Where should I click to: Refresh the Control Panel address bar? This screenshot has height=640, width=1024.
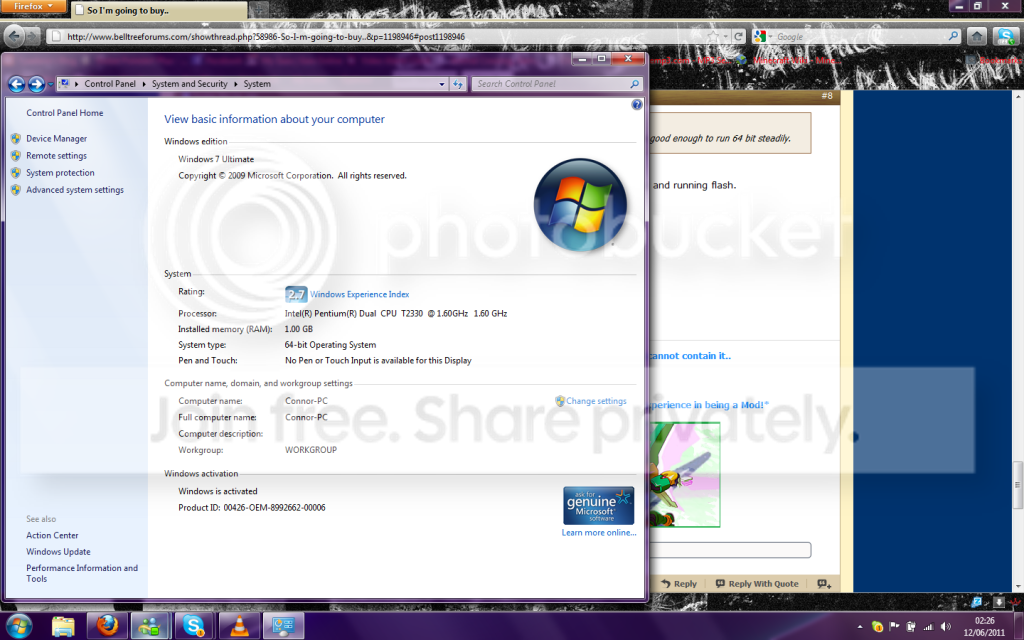(458, 84)
